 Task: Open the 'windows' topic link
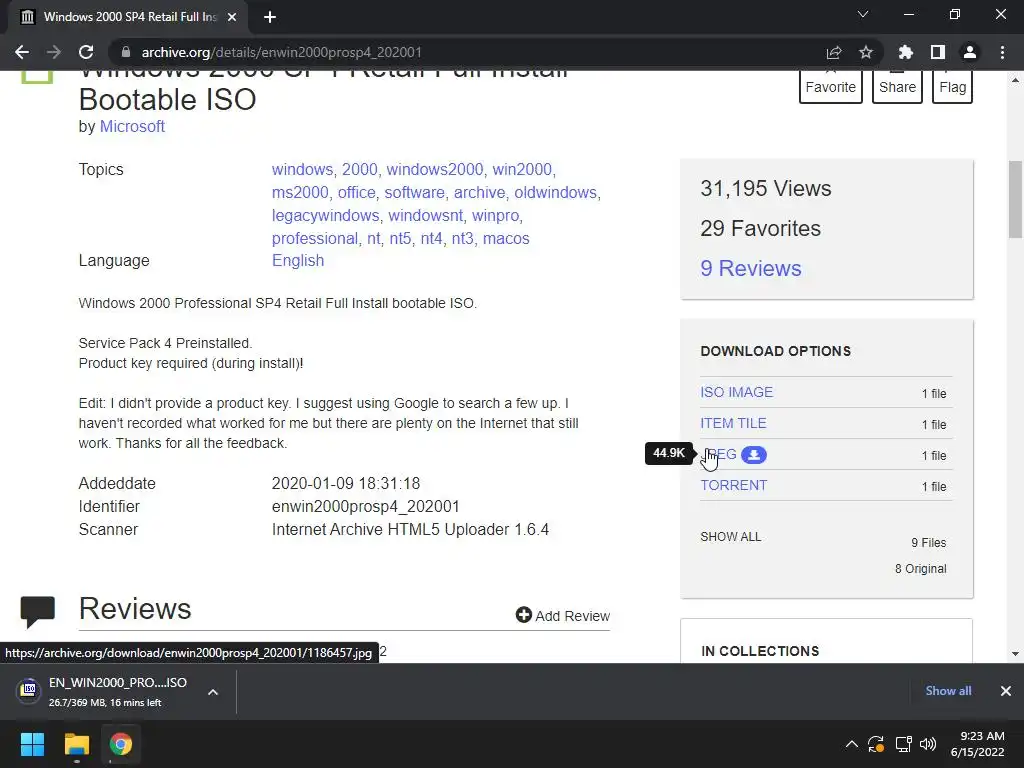(x=302, y=169)
